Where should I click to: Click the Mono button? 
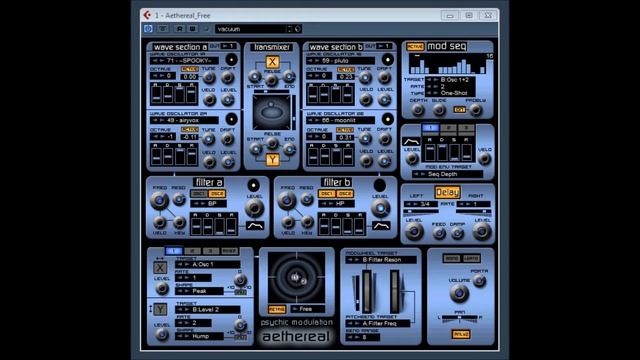pyautogui.click(x=452, y=258)
